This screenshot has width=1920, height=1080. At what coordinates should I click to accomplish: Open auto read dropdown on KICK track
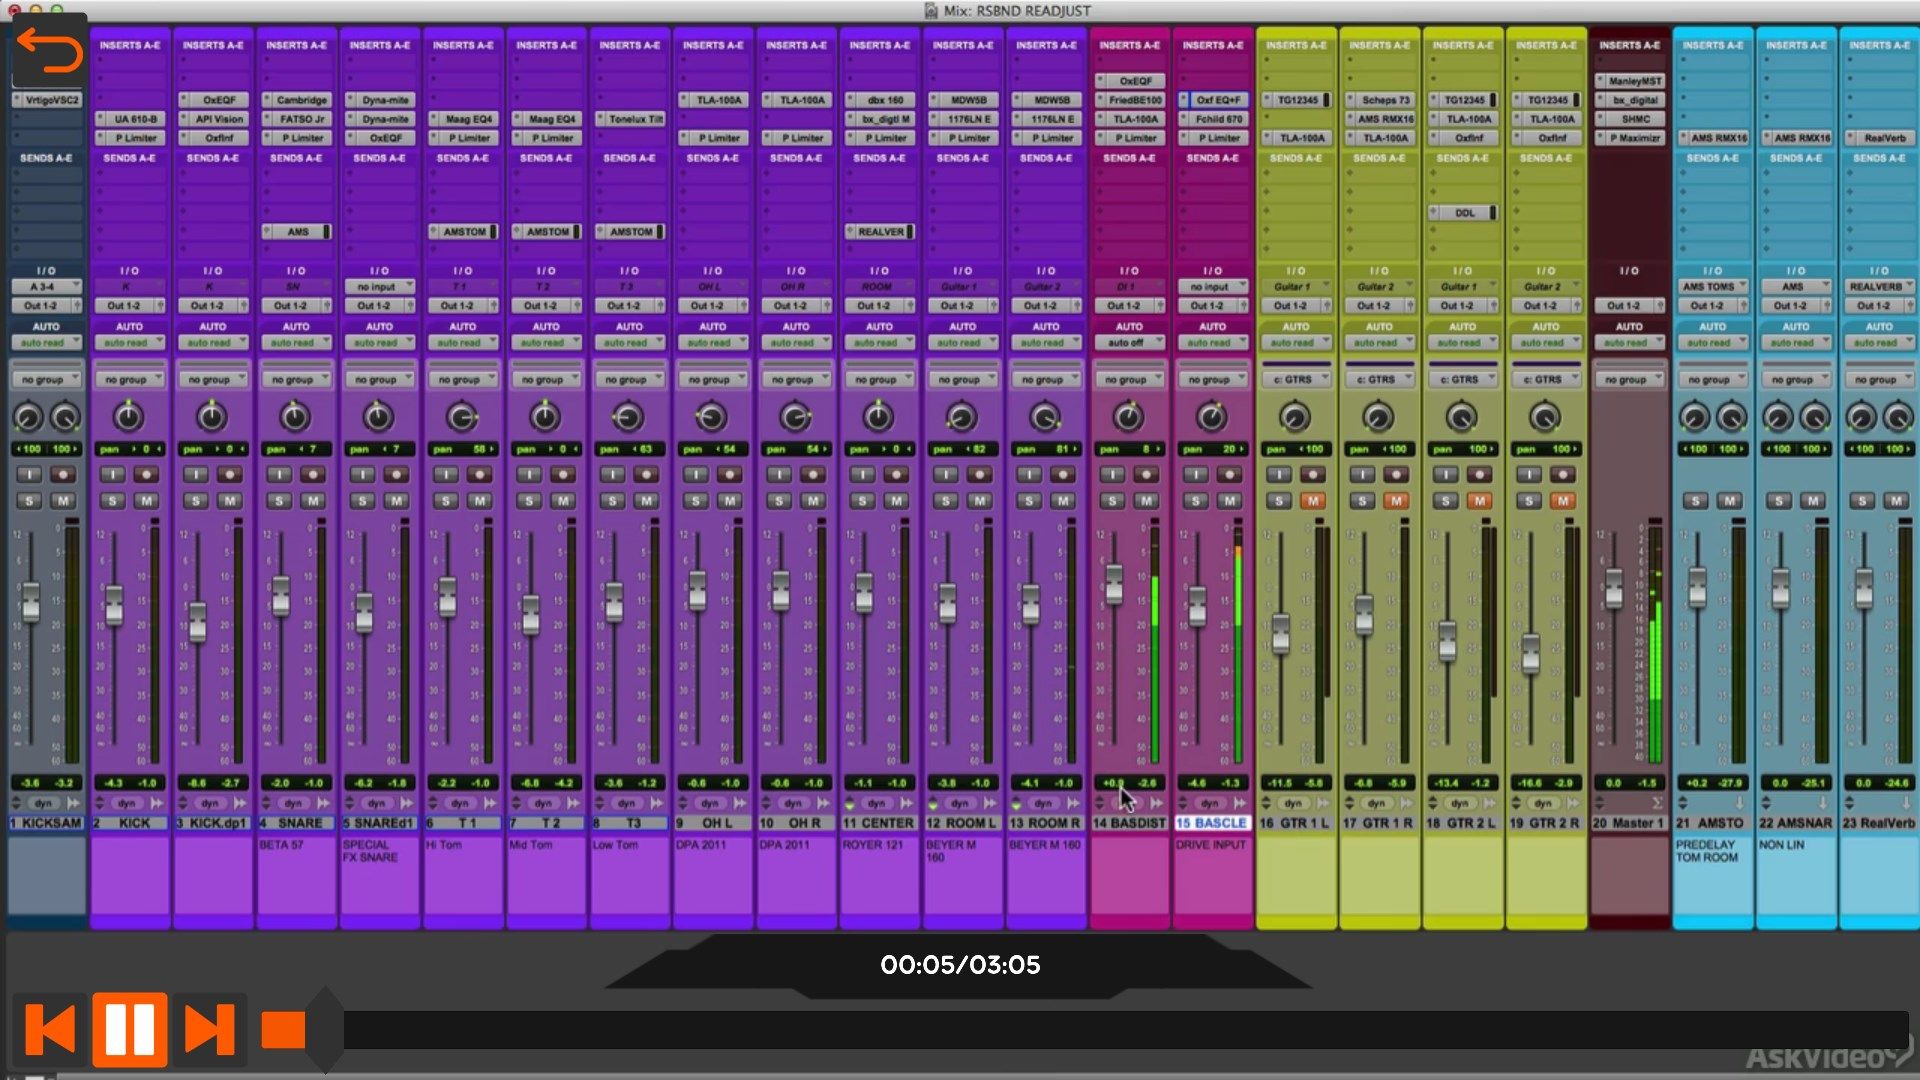point(129,343)
